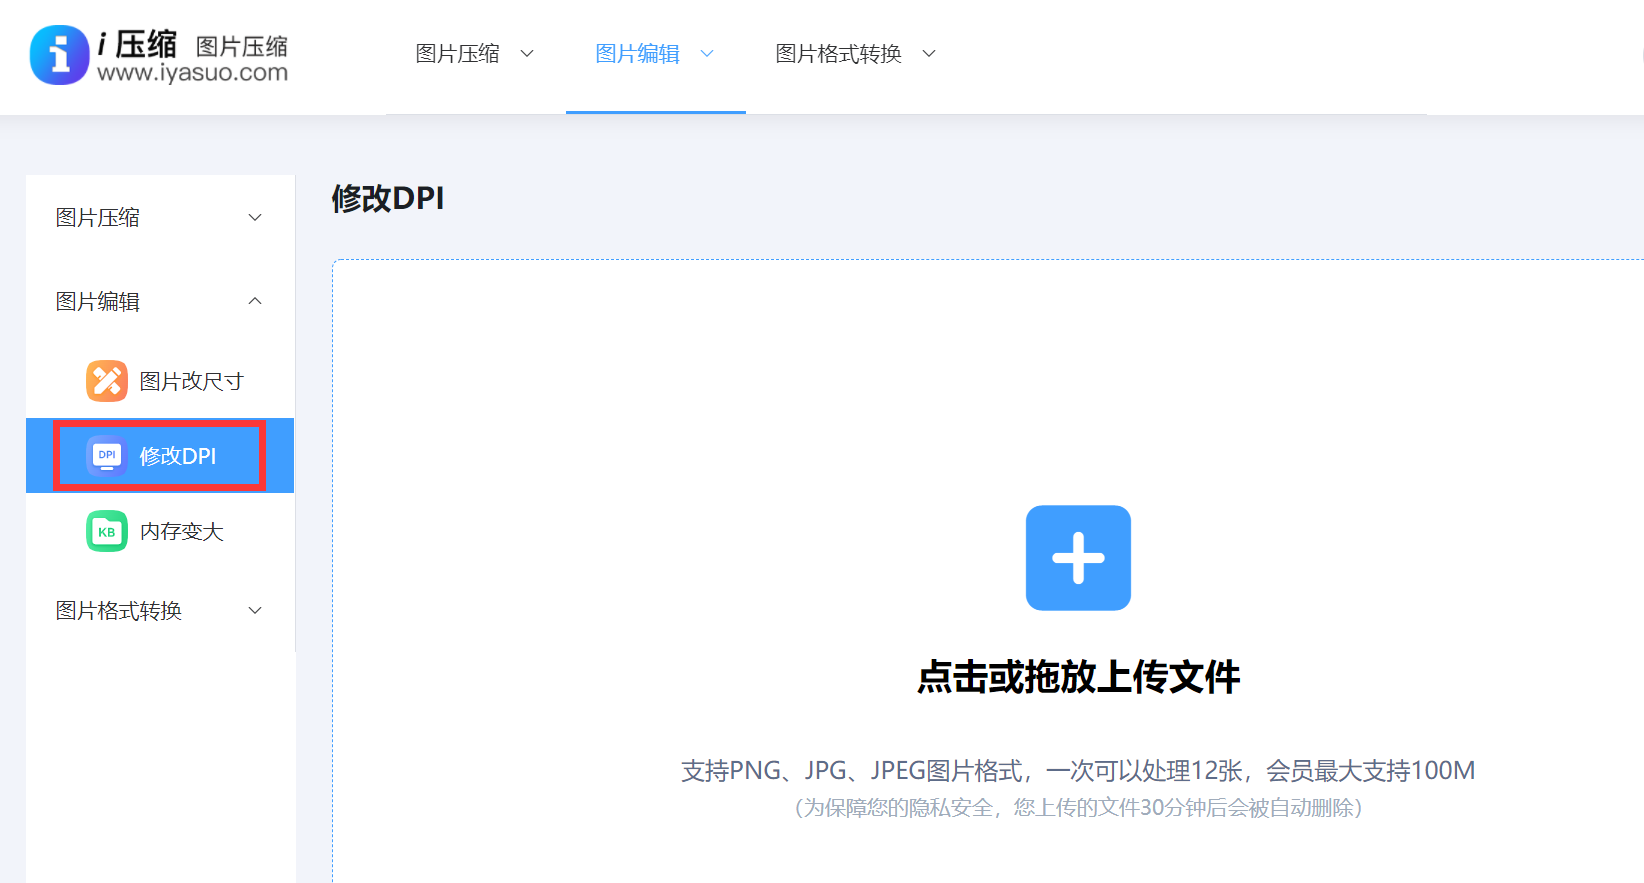1644x883 pixels.
Task: Click chevron beside top 图片格式转换
Action: (929, 54)
